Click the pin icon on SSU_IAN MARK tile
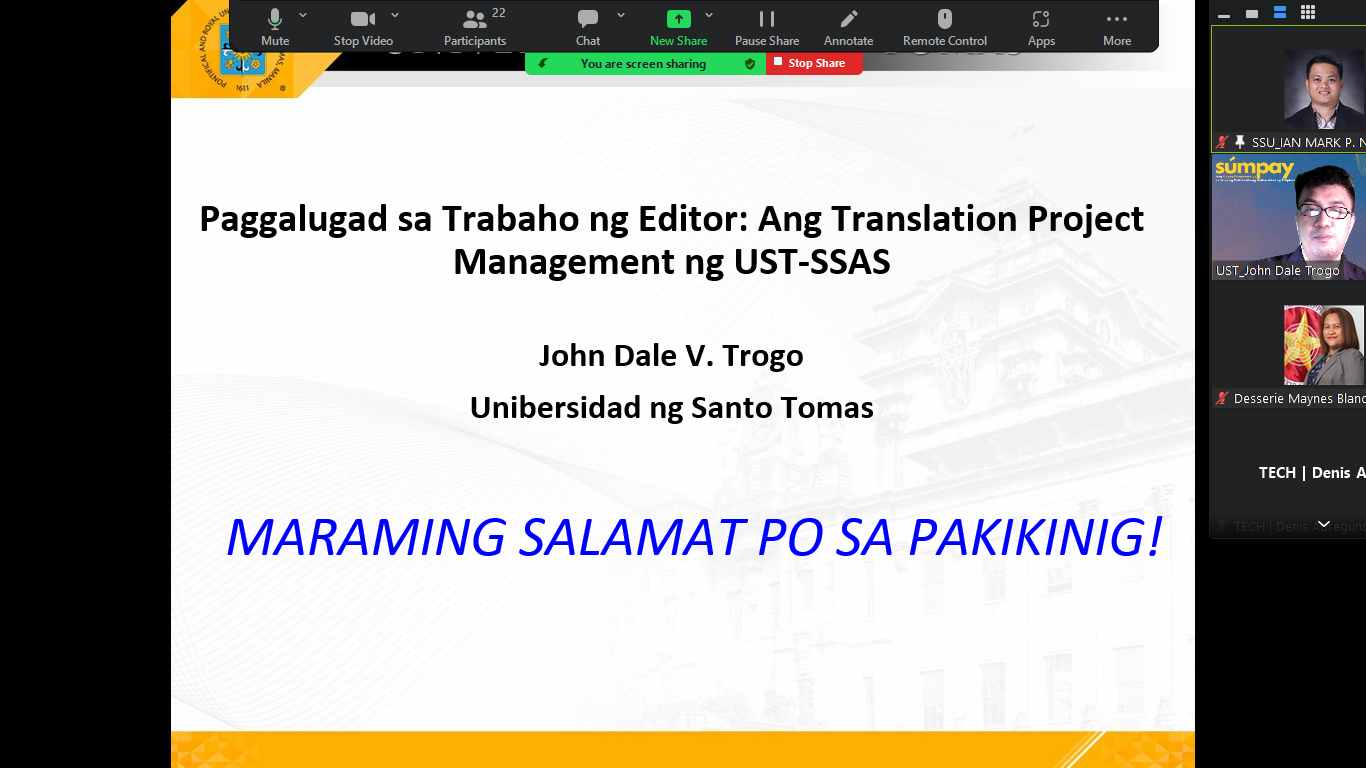 click(1240, 142)
